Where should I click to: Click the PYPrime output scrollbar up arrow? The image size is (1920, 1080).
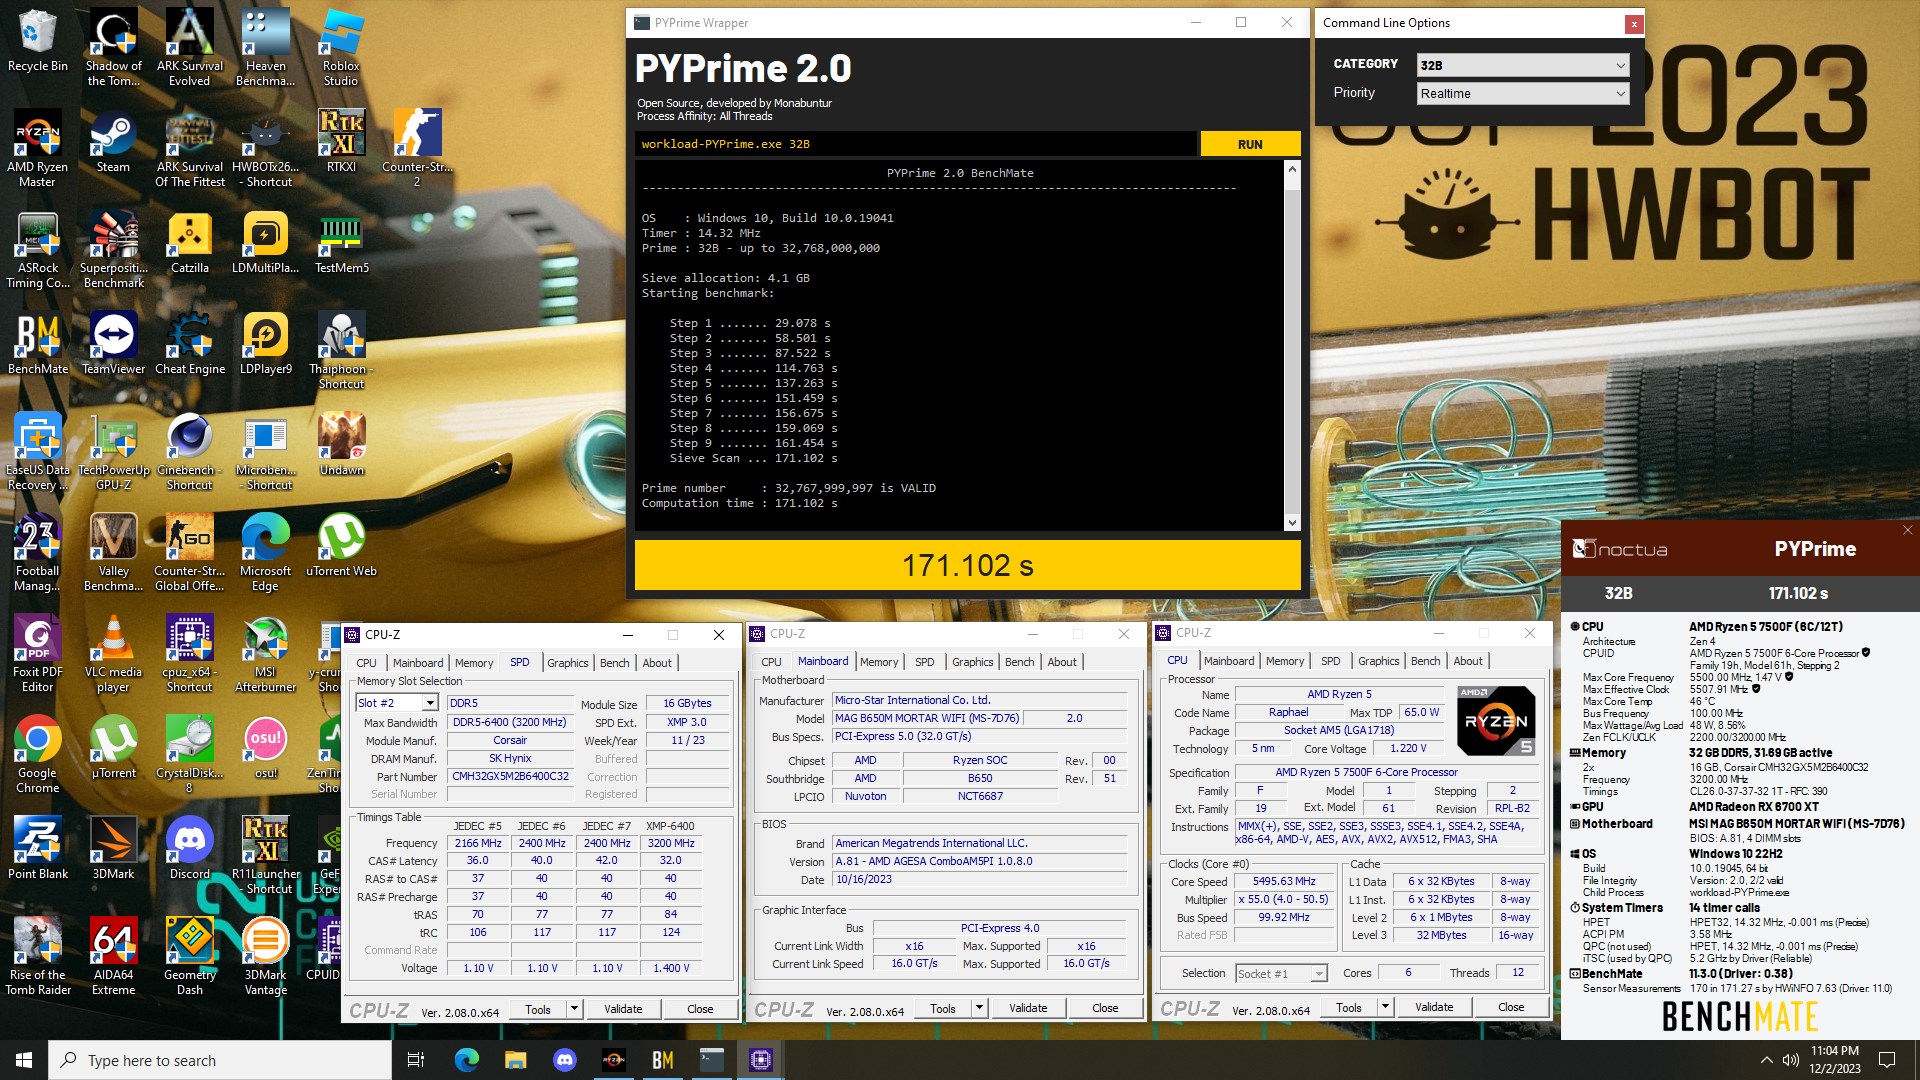tap(1292, 169)
